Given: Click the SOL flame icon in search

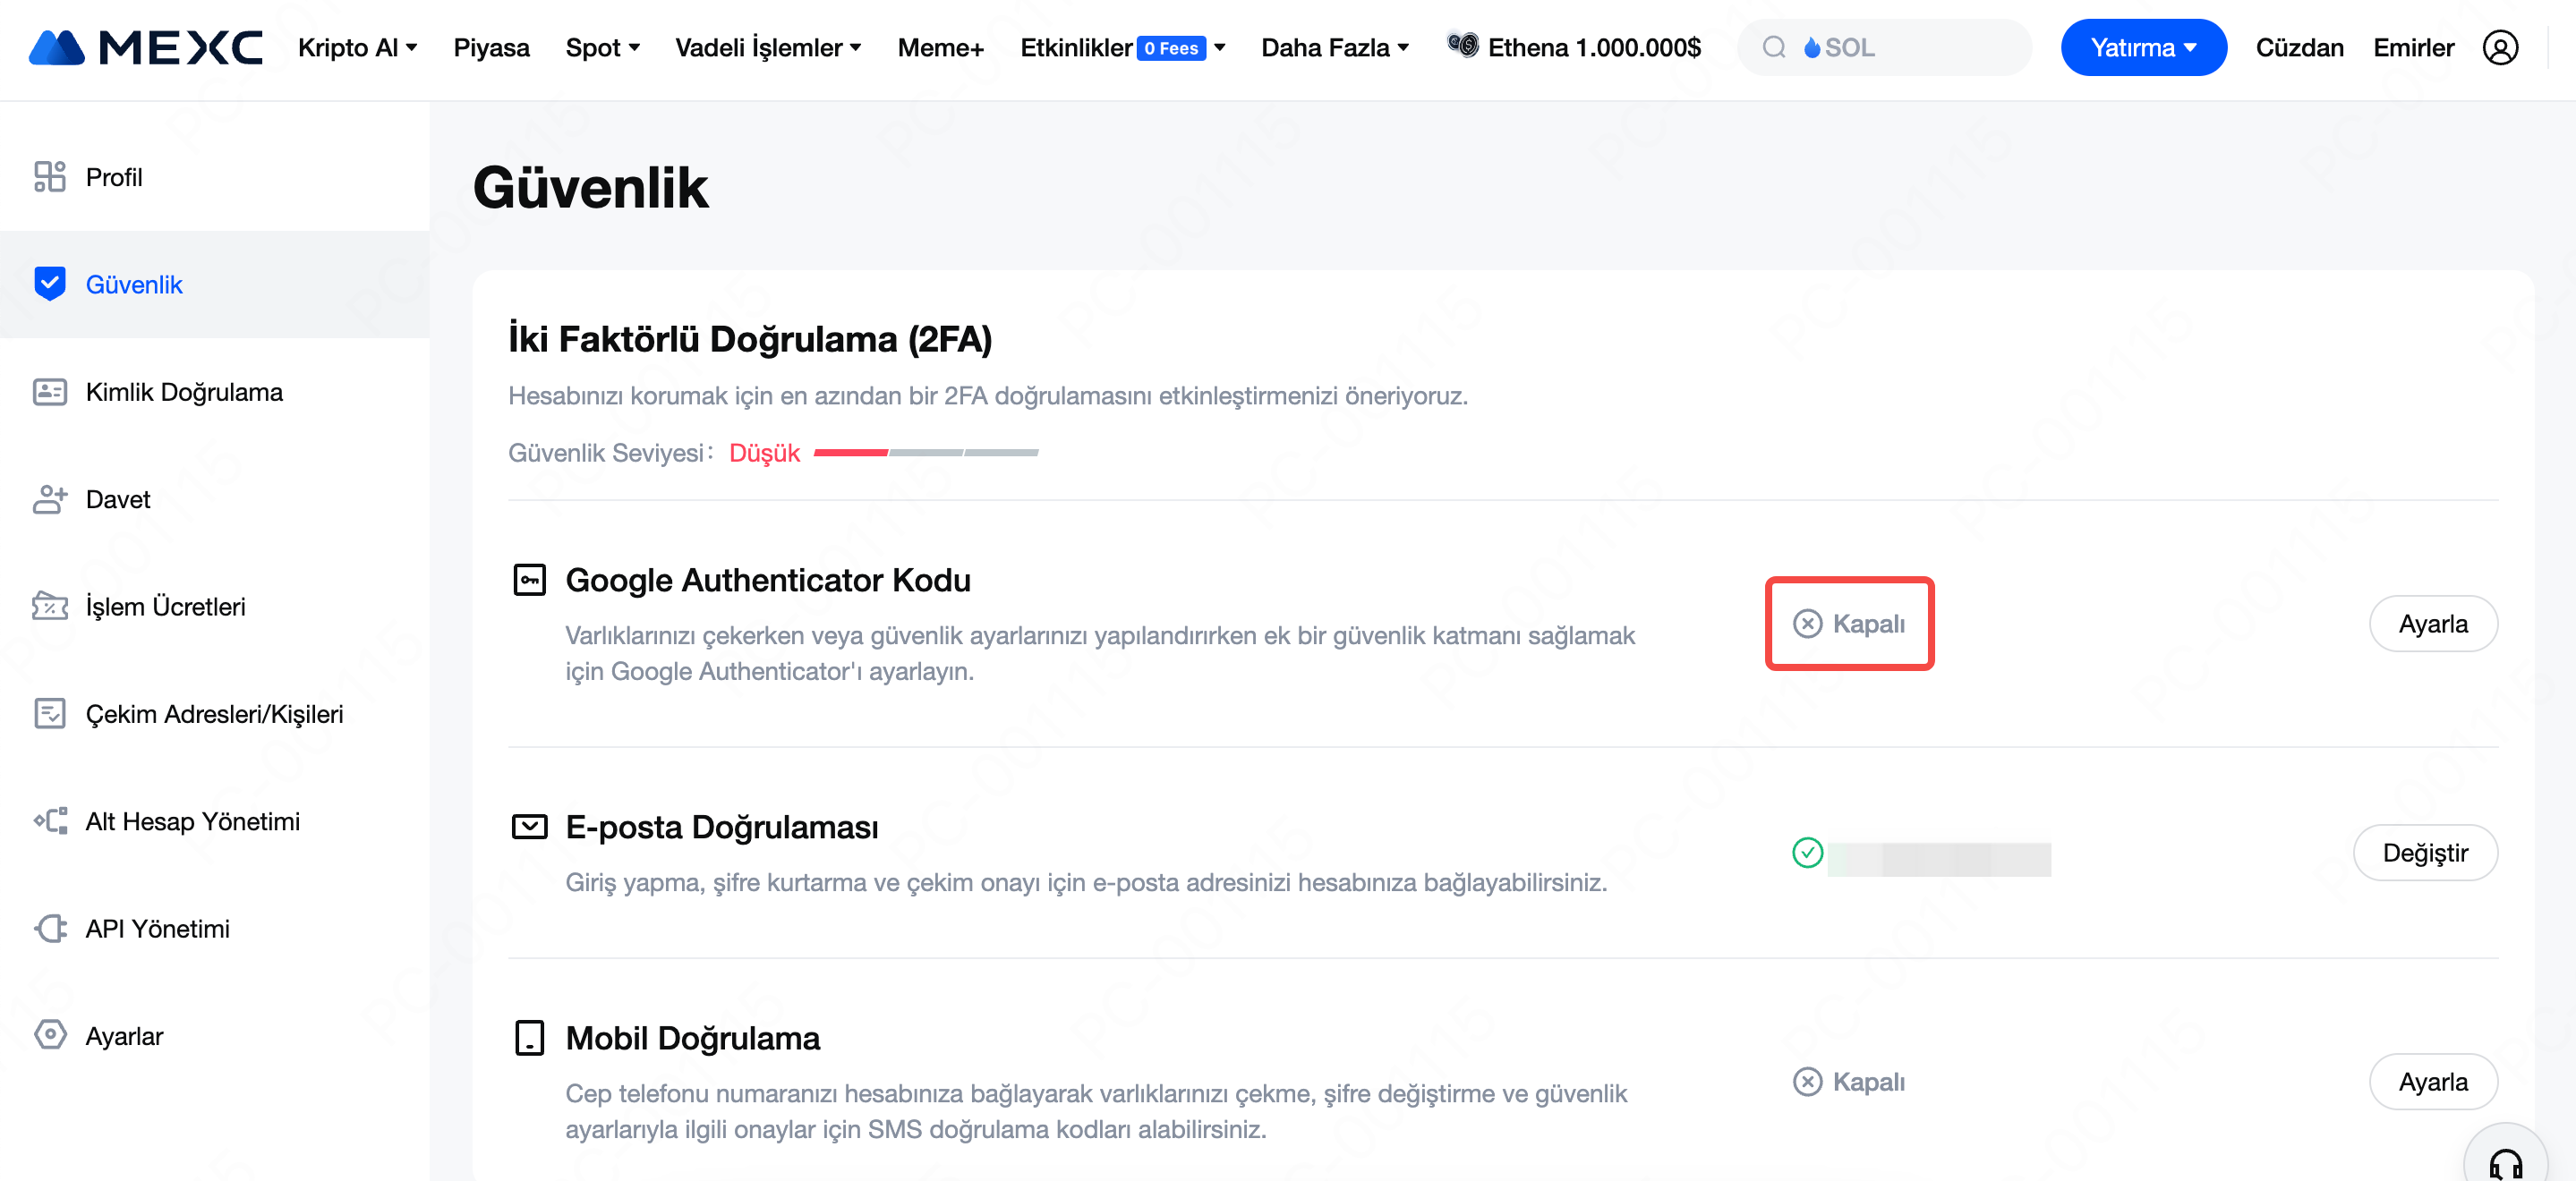Looking at the screenshot, I should click(x=1811, y=47).
